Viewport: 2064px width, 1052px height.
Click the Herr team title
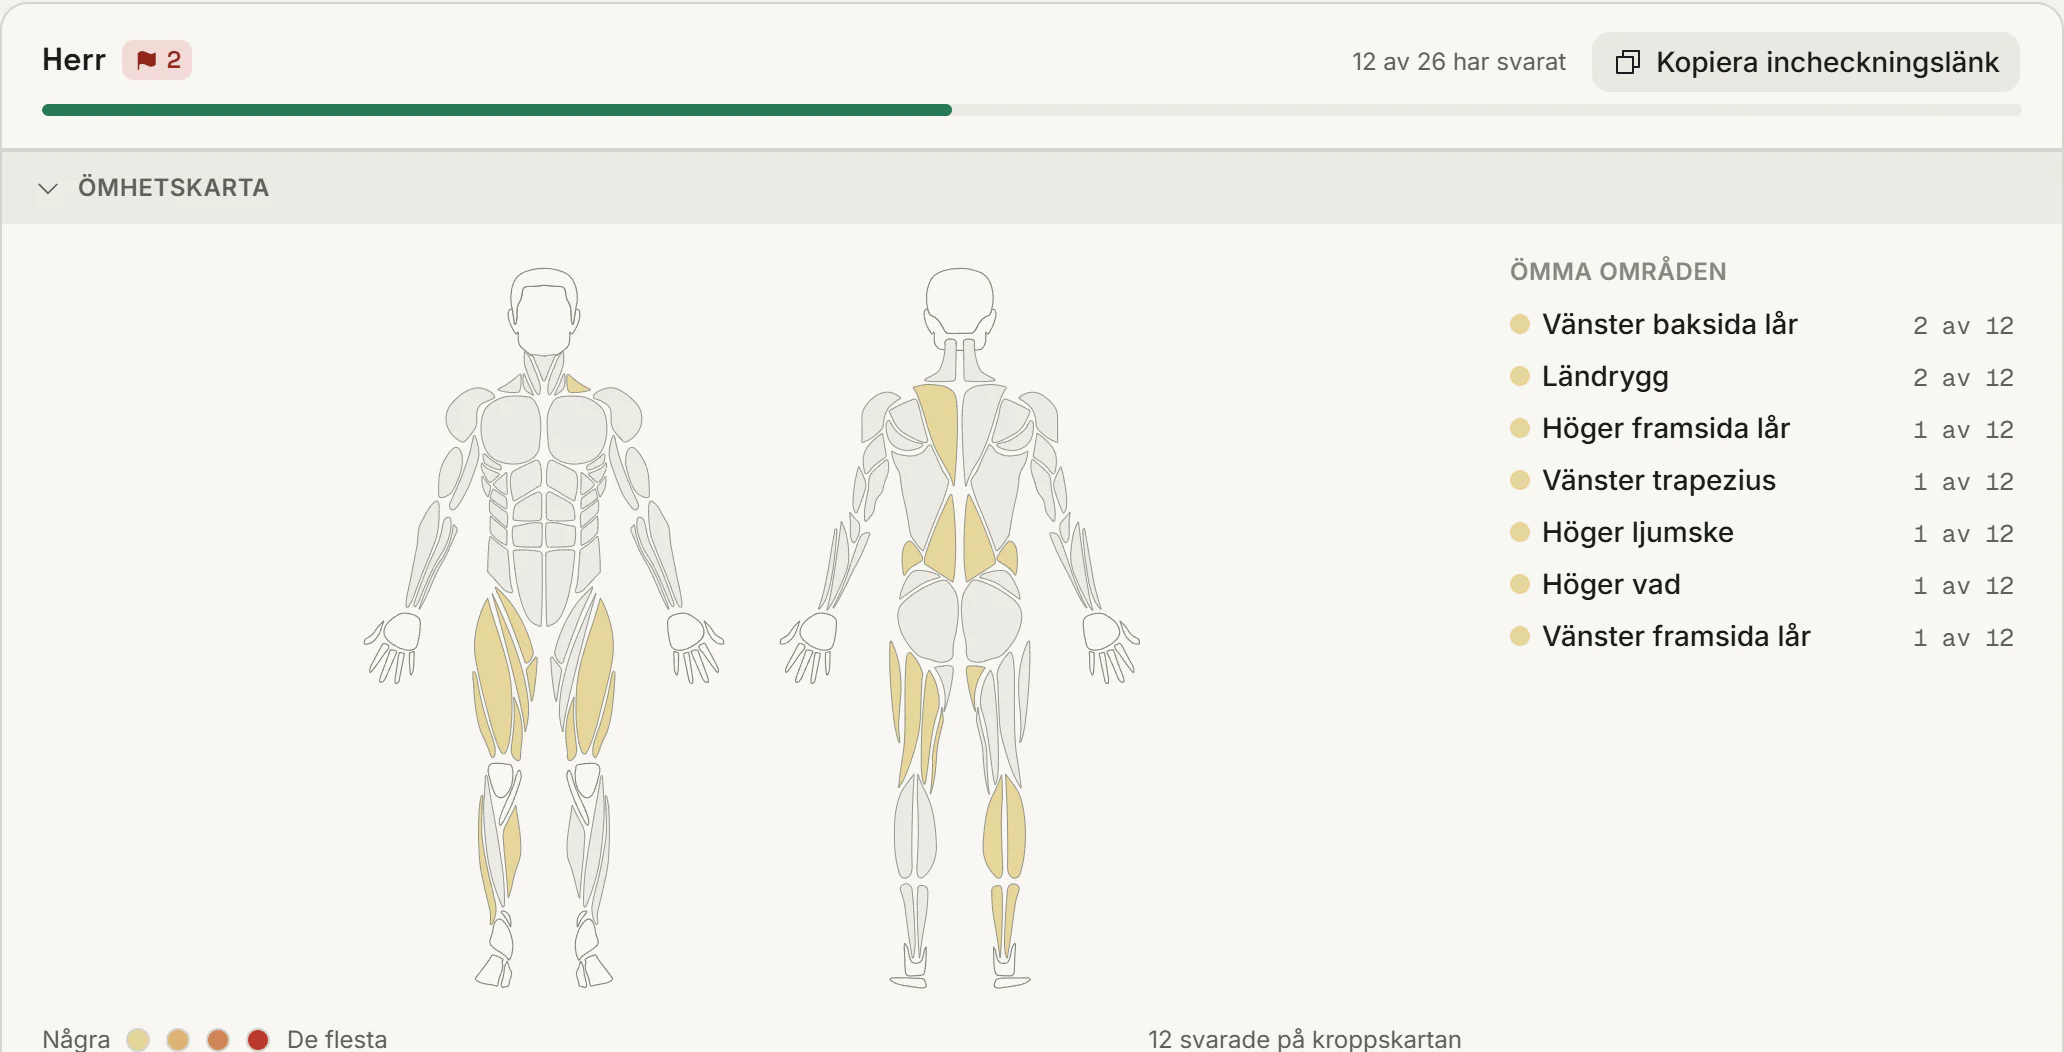74,60
